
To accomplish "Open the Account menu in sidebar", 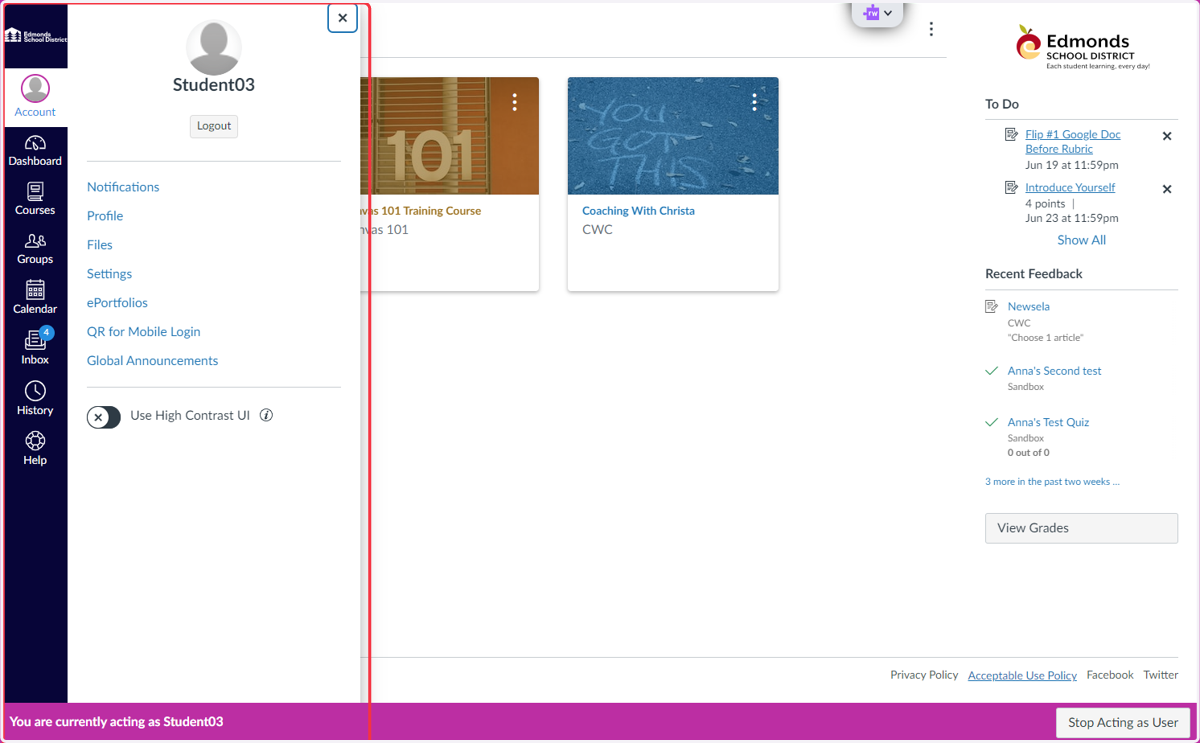I will pos(35,97).
